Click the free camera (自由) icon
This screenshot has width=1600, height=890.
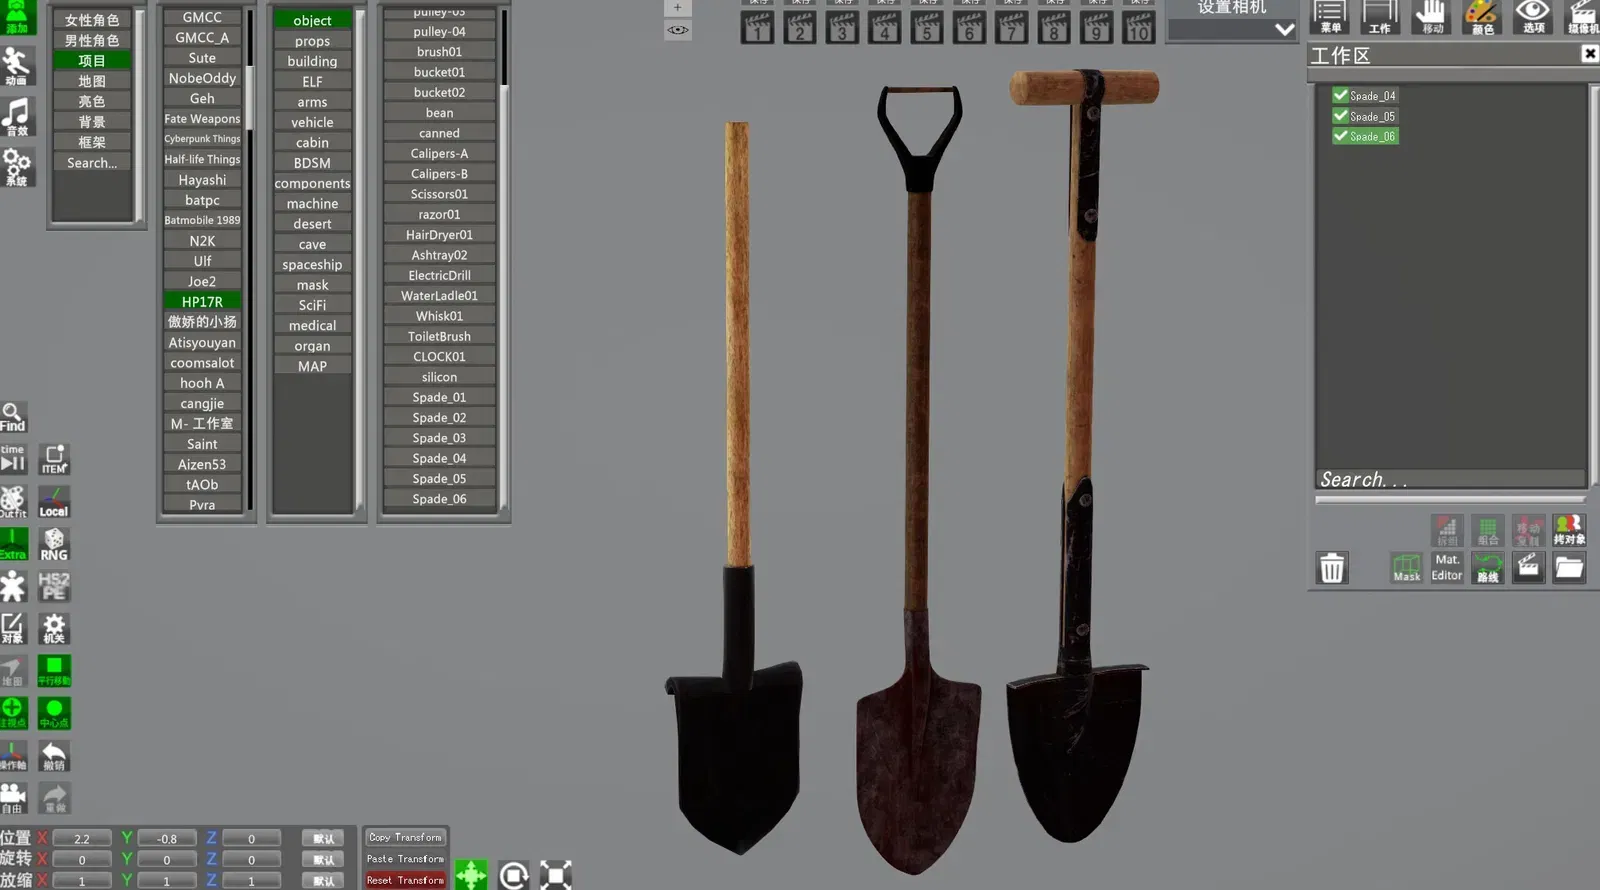(x=13, y=798)
